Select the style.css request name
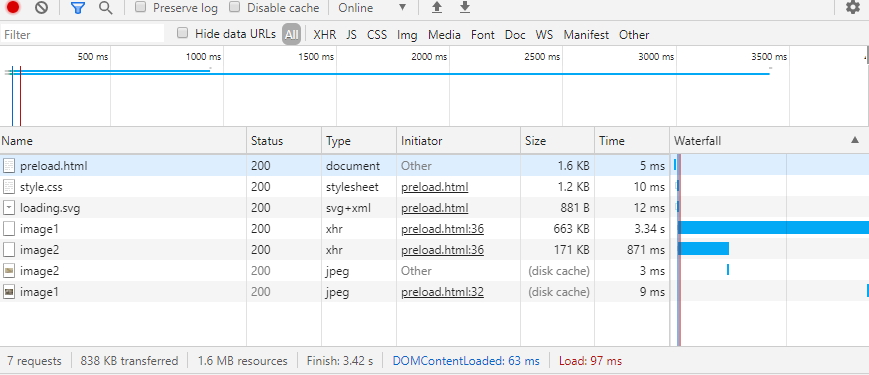This screenshot has width=869, height=375. click(x=41, y=187)
